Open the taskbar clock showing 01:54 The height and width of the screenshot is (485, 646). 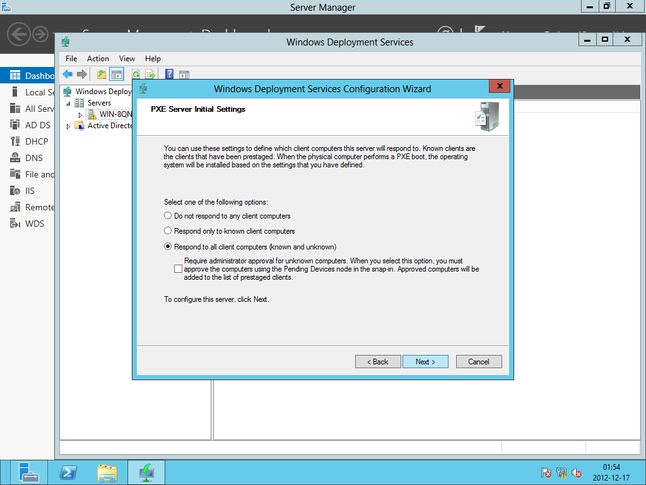click(611, 472)
